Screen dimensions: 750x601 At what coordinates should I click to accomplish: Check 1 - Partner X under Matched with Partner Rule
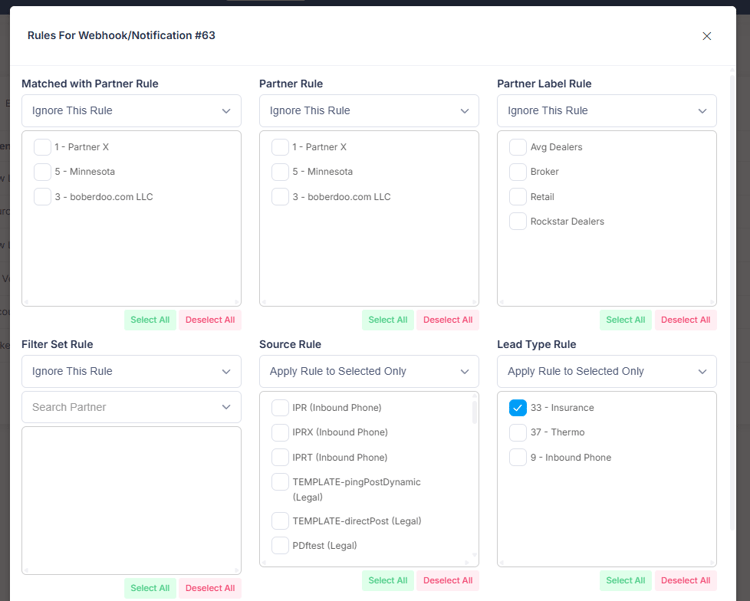(x=42, y=147)
